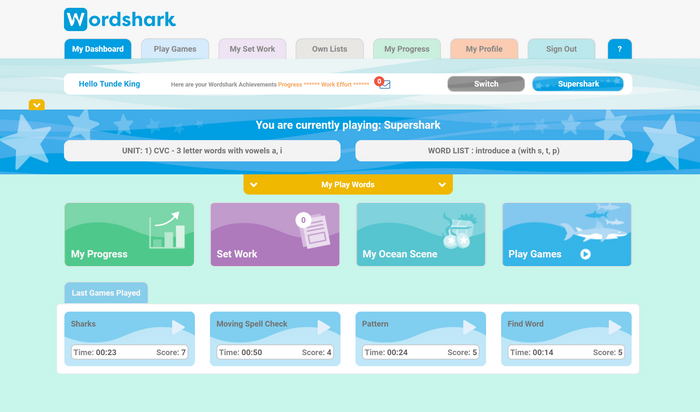Viewport: 700px width, 412px height.
Task: Open the blue Play Games tile
Action: pyautogui.click(x=567, y=235)
